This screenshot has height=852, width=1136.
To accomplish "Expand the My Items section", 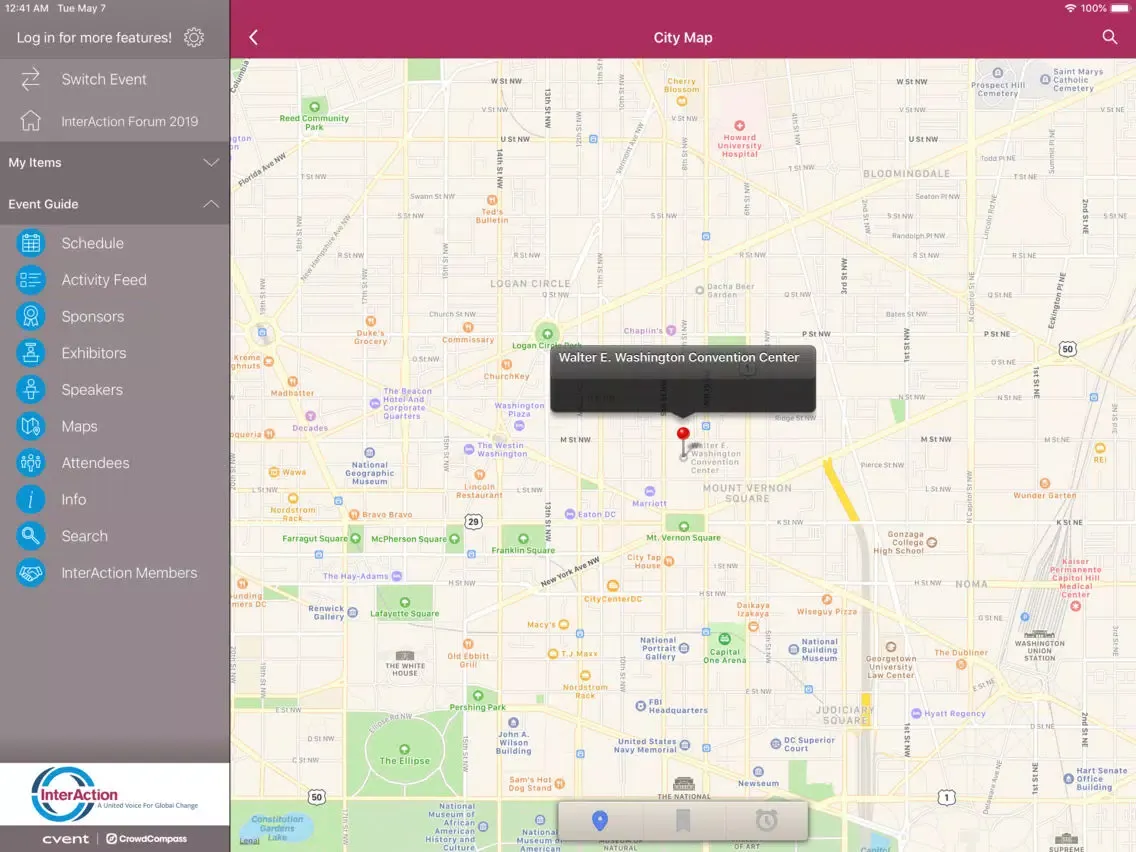I will click(x=114, y=162).
